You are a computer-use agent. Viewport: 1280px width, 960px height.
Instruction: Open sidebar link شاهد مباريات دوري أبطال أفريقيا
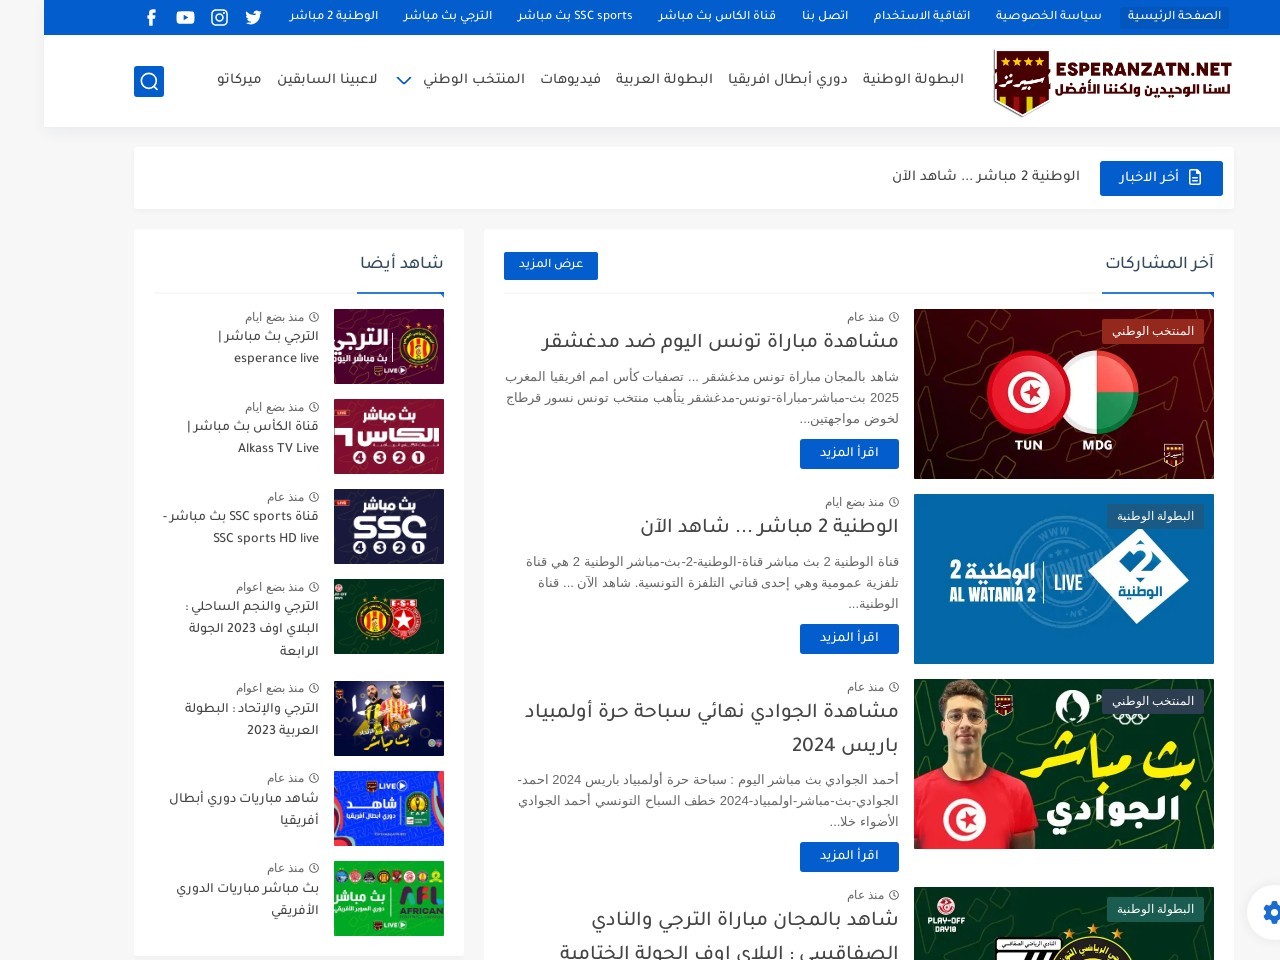[244, 809]
